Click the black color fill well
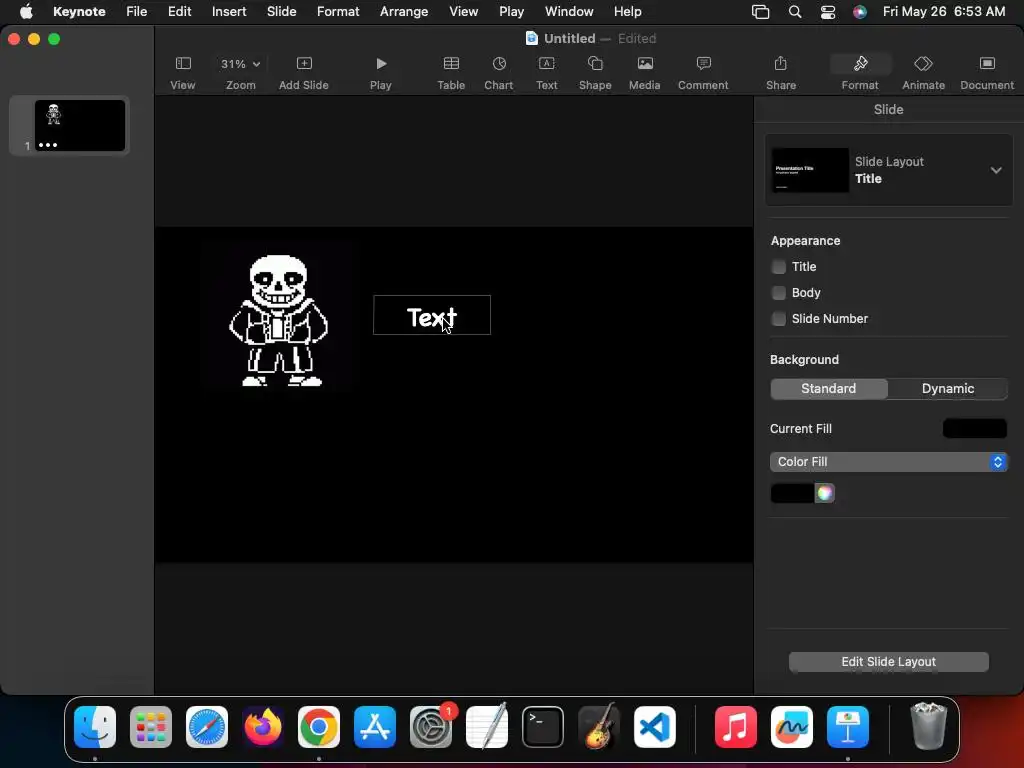This screenshot has width=1024, height=768. 792,493
